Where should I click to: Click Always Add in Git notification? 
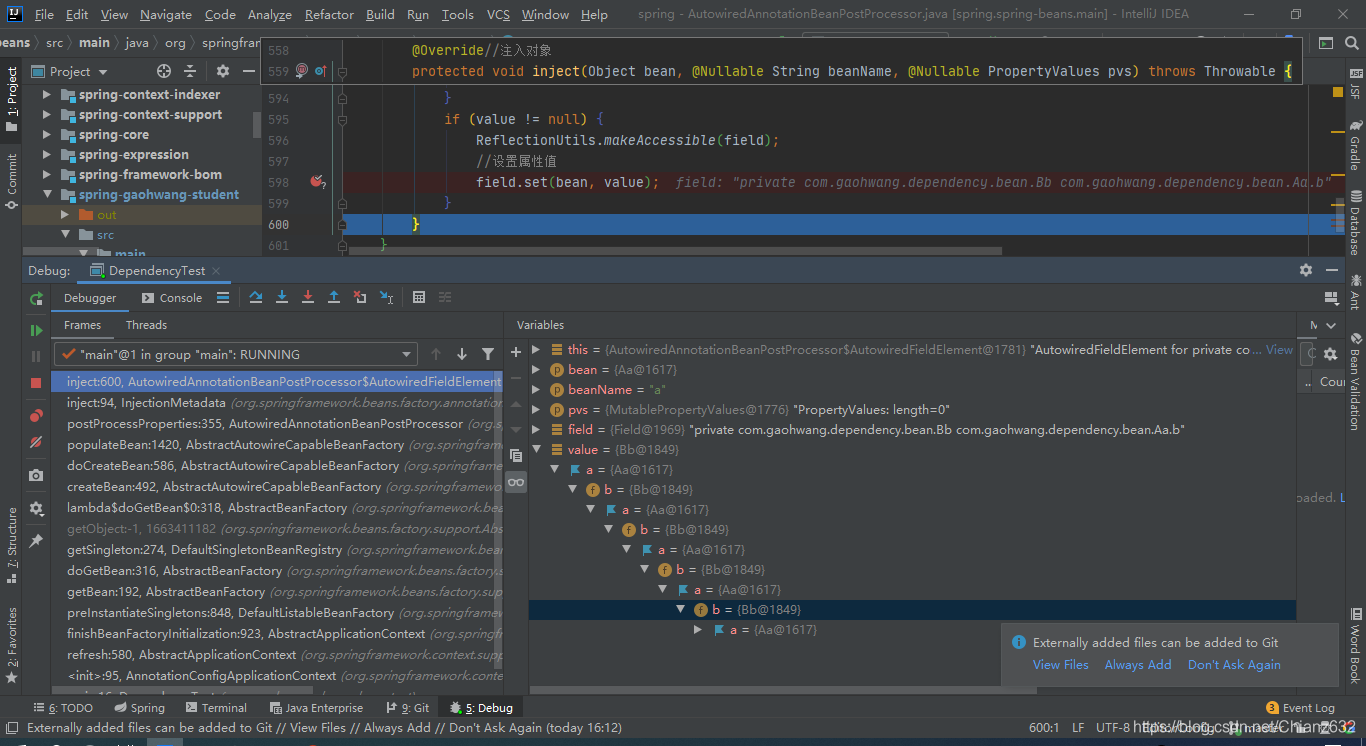1138,665
